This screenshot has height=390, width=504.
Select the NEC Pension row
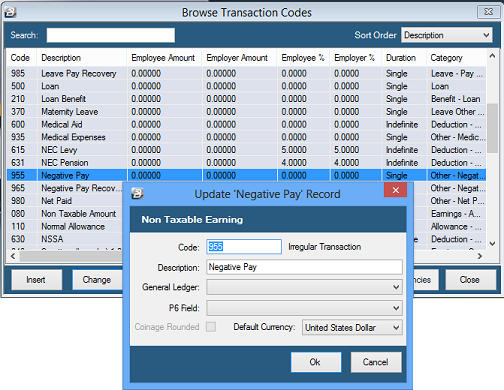[246, 163]
